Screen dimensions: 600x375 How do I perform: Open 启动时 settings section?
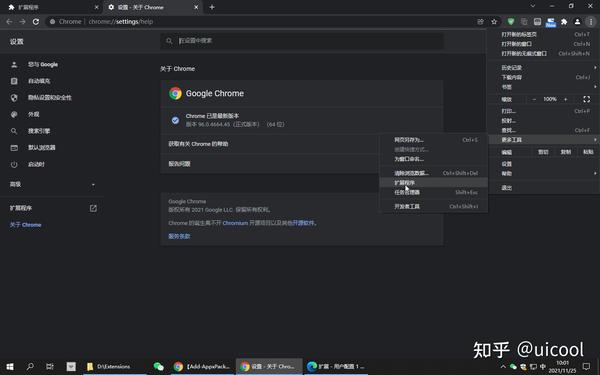[36, 165]
